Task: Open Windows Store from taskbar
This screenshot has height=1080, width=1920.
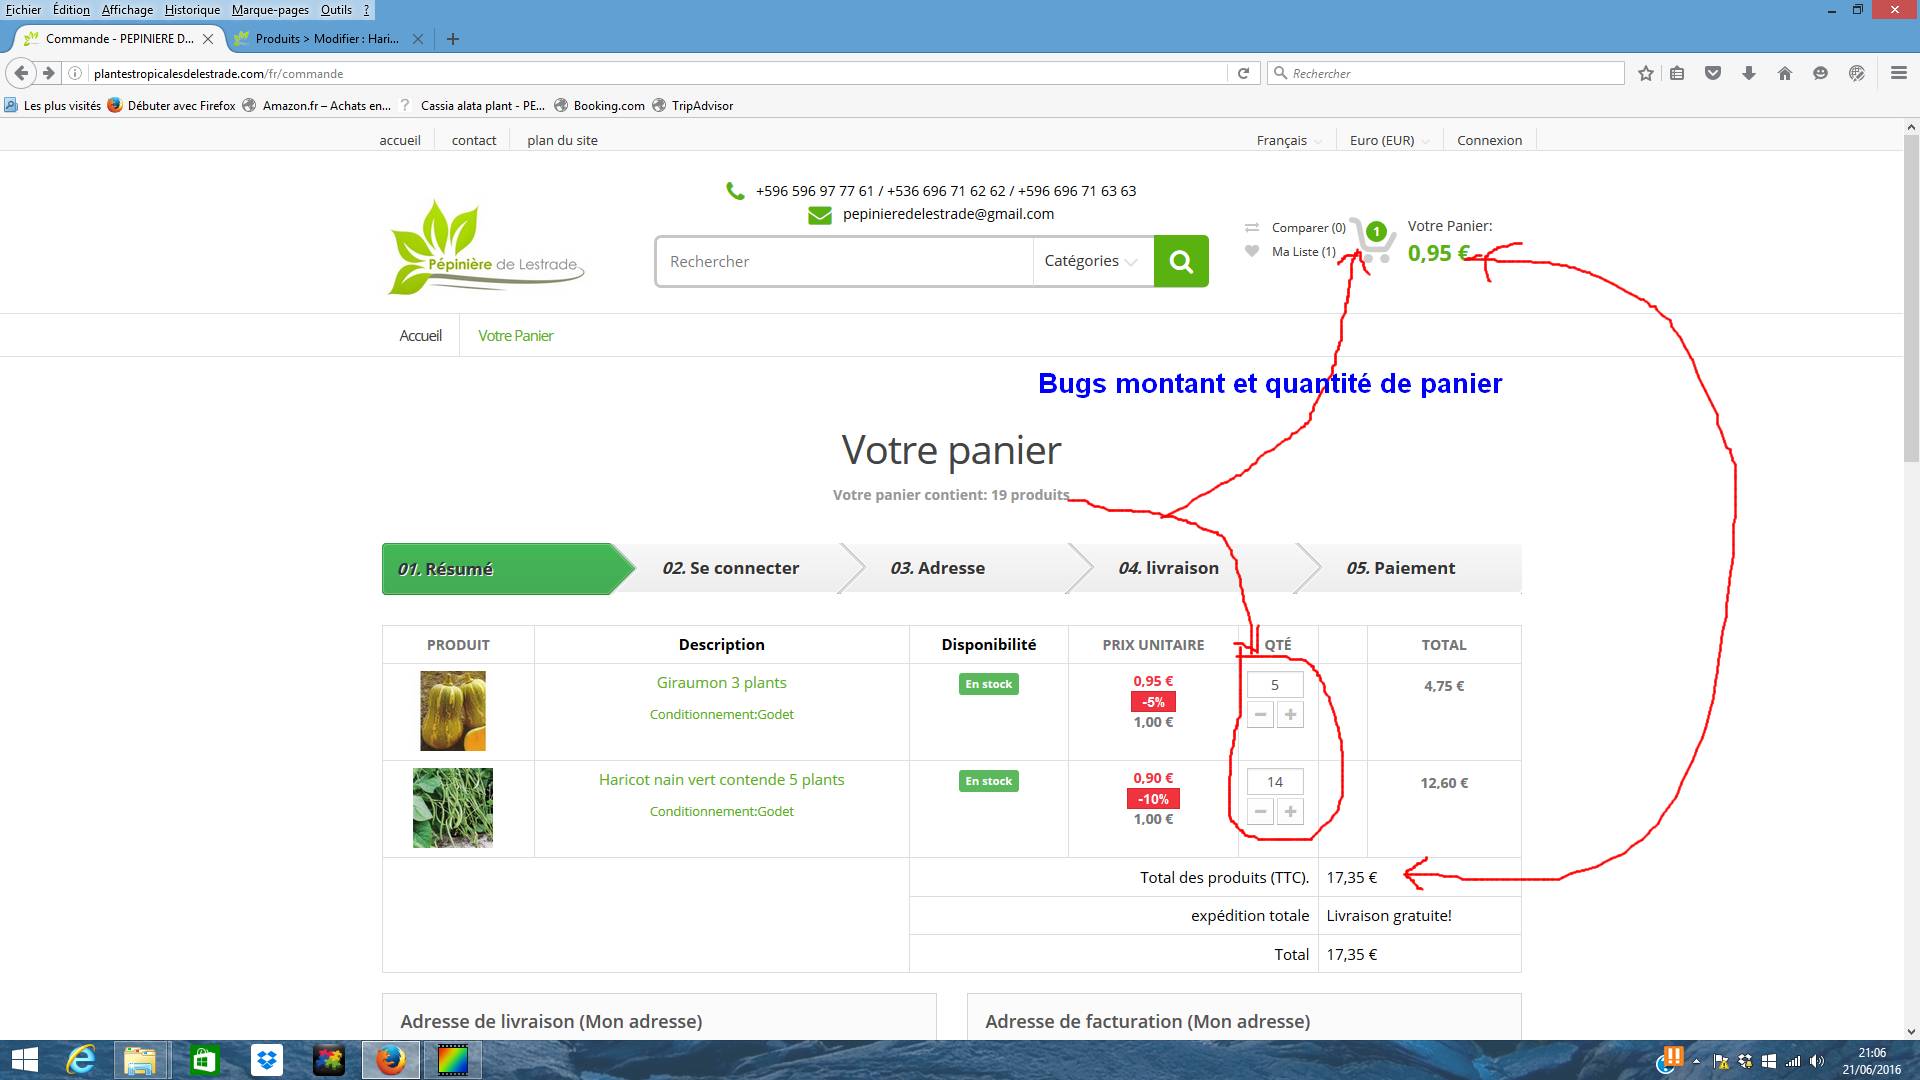Action: (x=204, y=1060)
